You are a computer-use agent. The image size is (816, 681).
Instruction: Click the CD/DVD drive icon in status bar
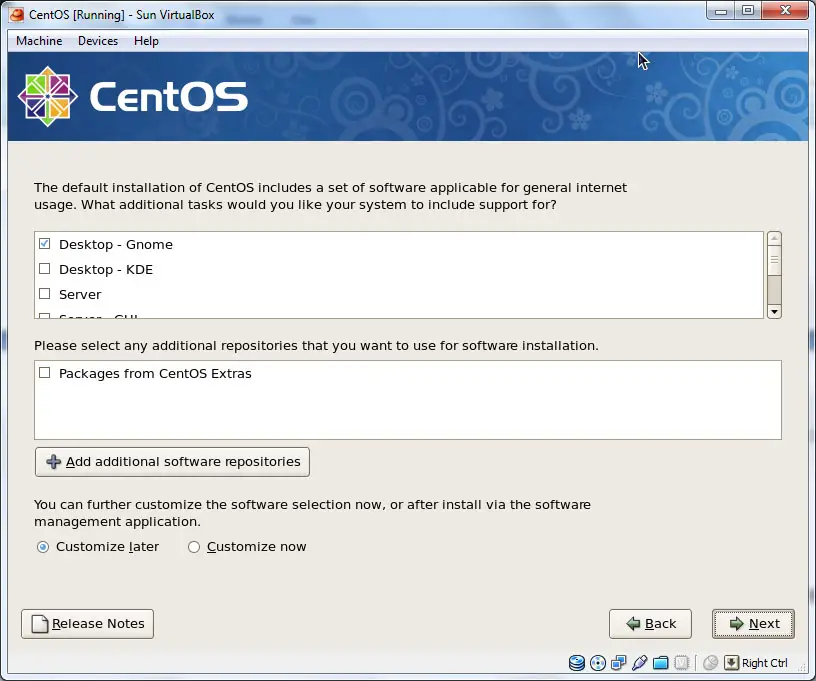point(598,663)
